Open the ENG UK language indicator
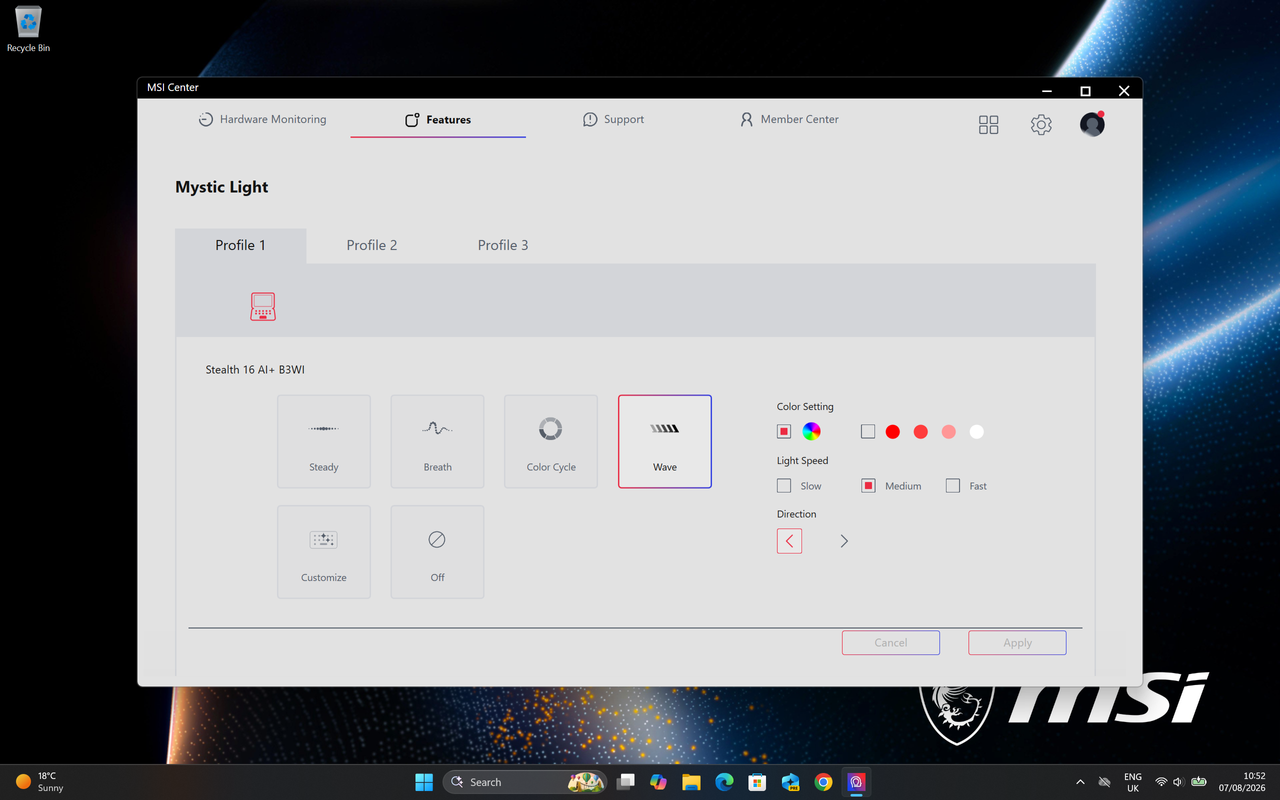The image size is (1280, 800). pos(1133,782)
